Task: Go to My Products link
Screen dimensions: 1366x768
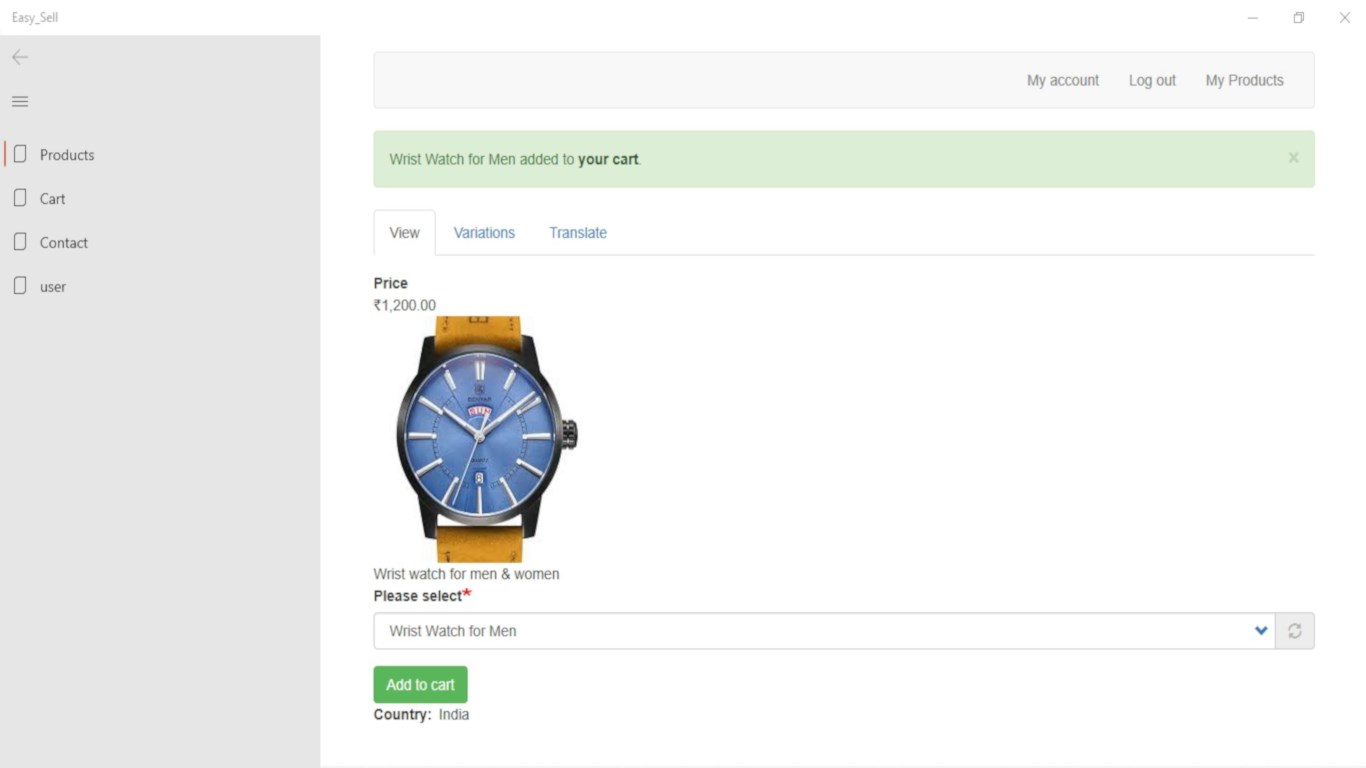Action: [x=1244, y=81]
